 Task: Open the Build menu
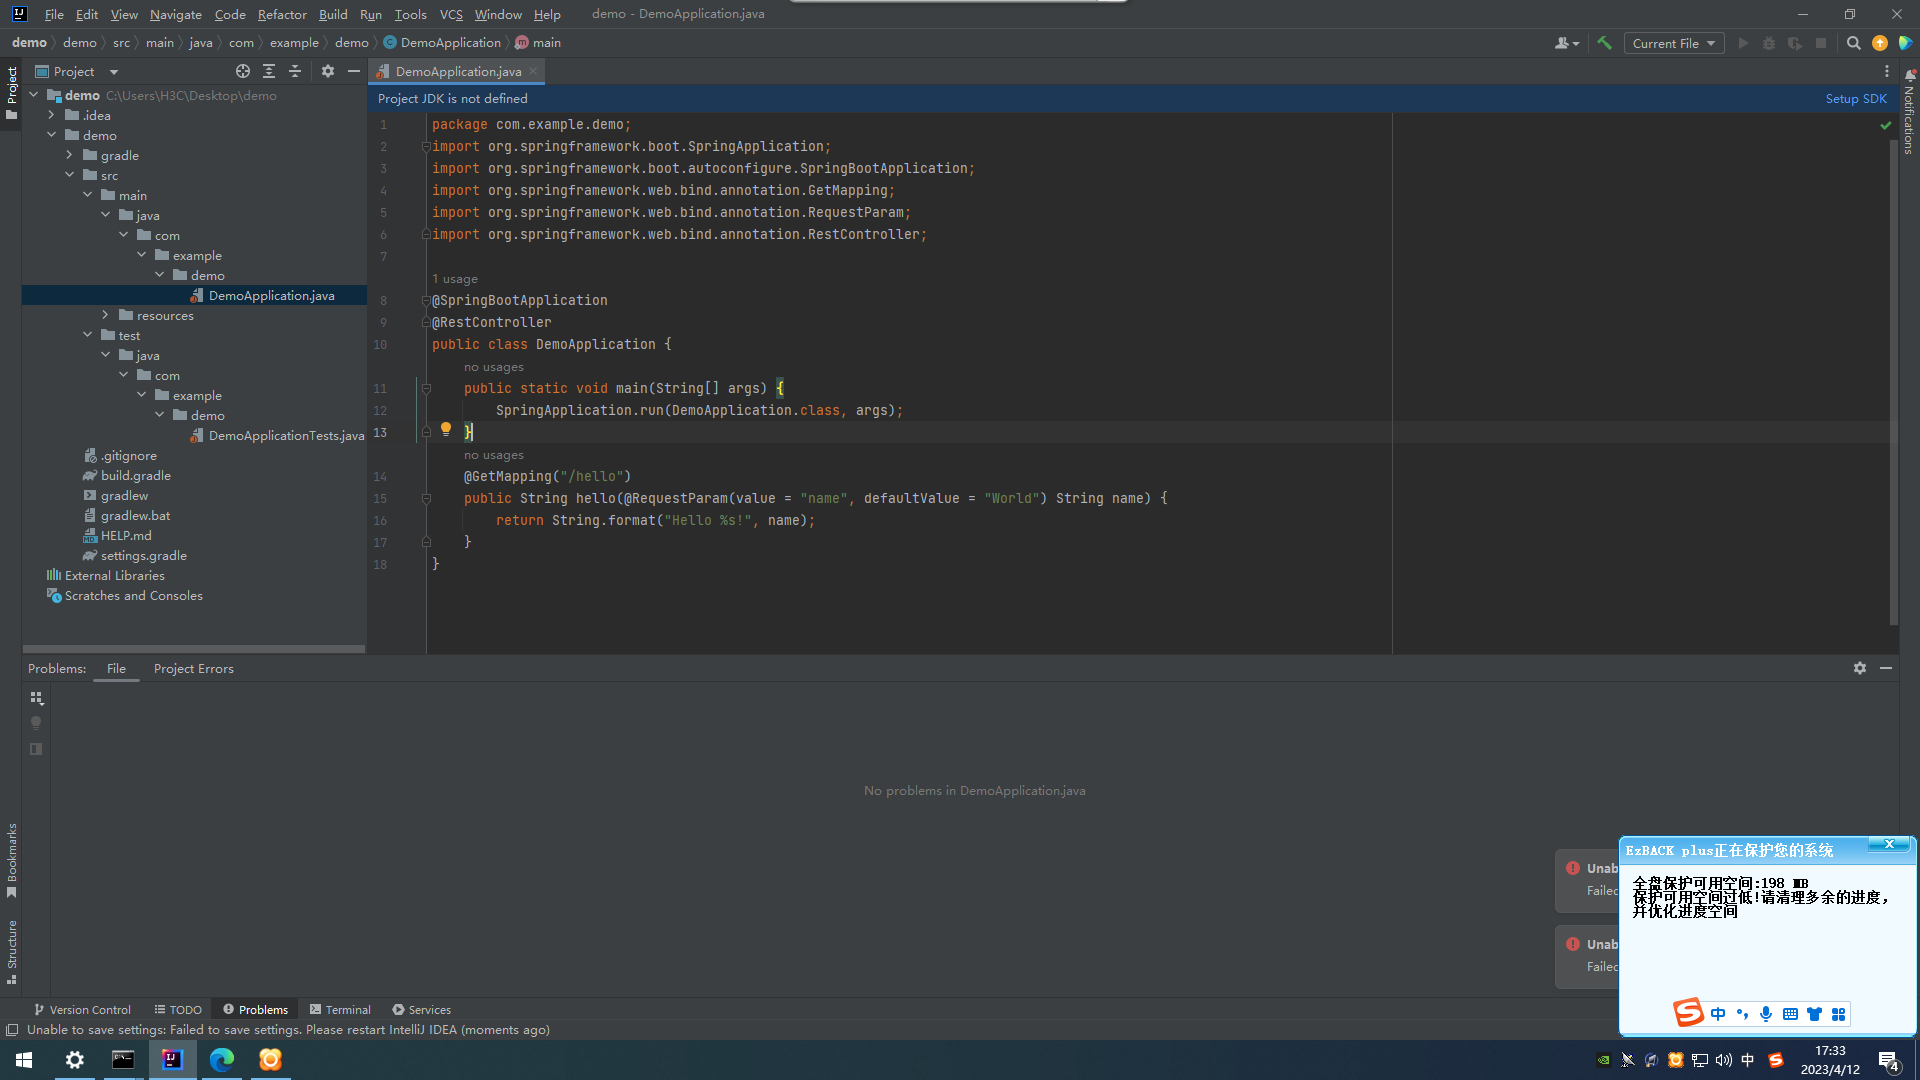pyautogui.click(x=333, y=14)
